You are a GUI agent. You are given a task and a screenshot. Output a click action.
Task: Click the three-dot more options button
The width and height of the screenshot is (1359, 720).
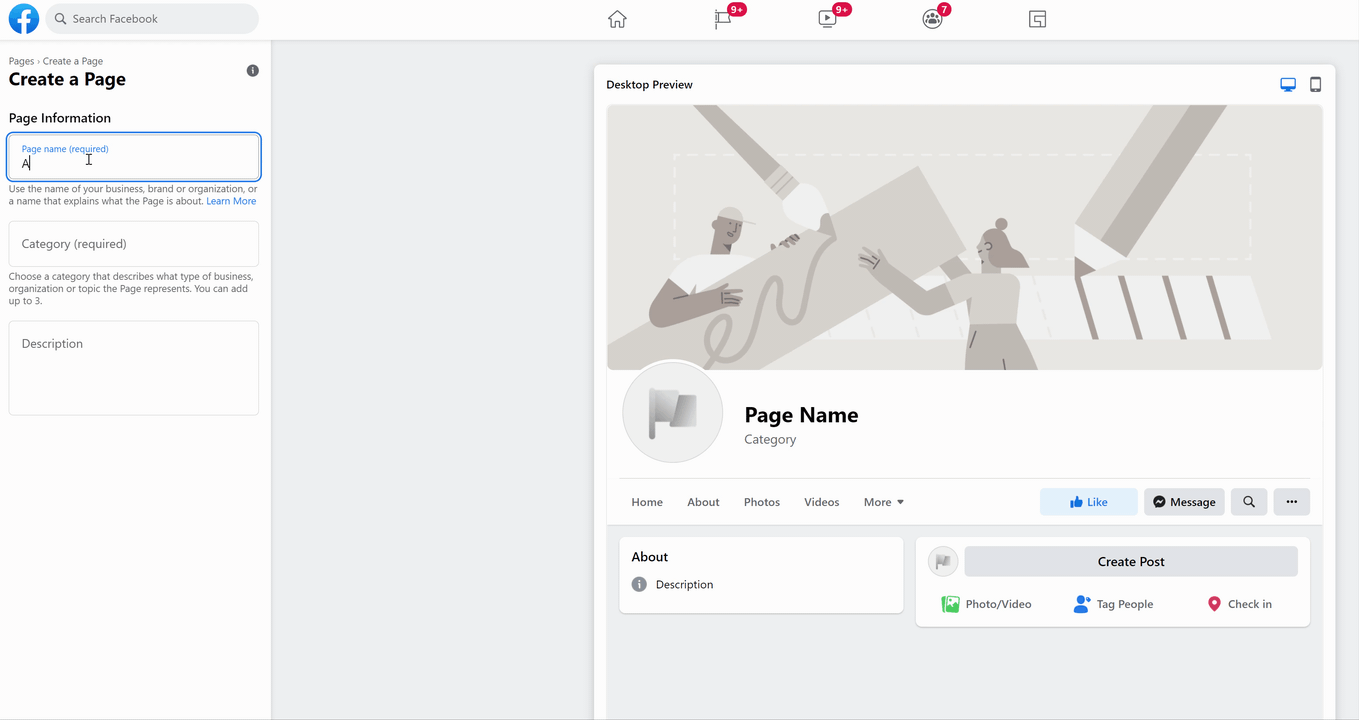pos(1291,501)
